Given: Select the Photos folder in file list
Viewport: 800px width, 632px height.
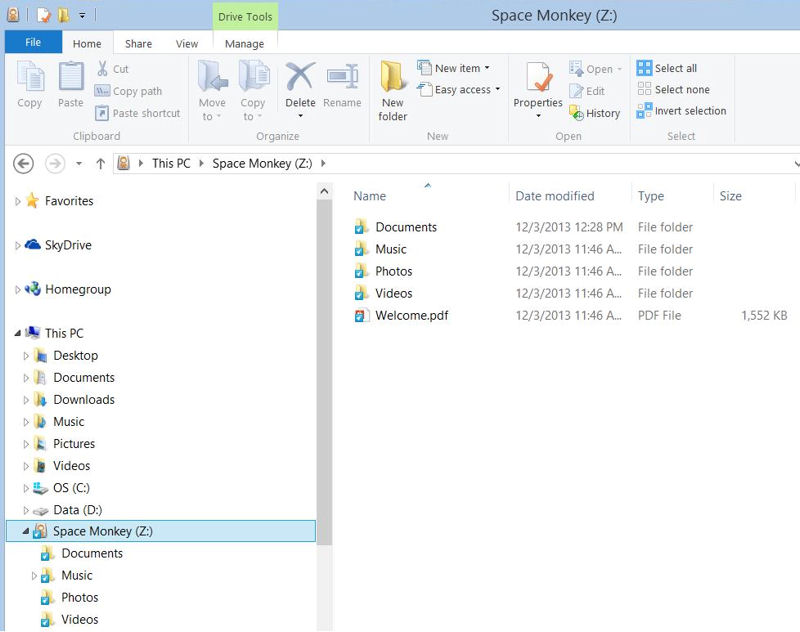Looking at the screenshot, I should 383,271.
